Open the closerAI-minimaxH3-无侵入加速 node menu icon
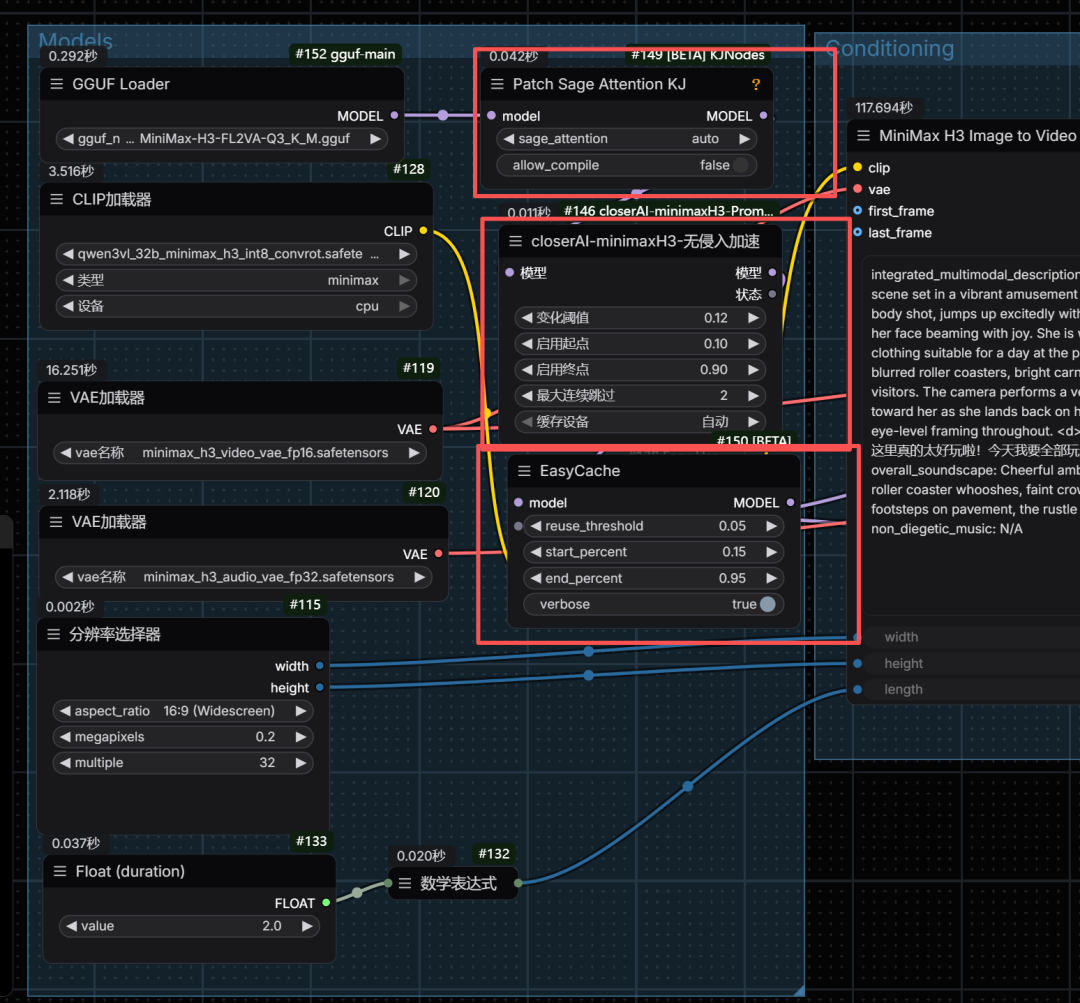Screen dimensions: 1080x1003 (515, 241)
